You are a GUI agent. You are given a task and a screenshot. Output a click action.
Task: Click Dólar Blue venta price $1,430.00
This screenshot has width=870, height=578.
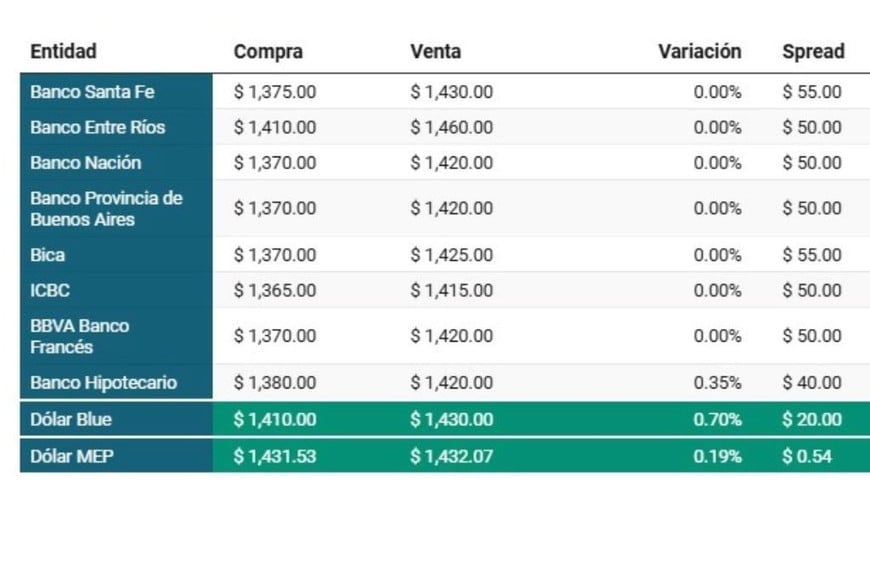452,419
